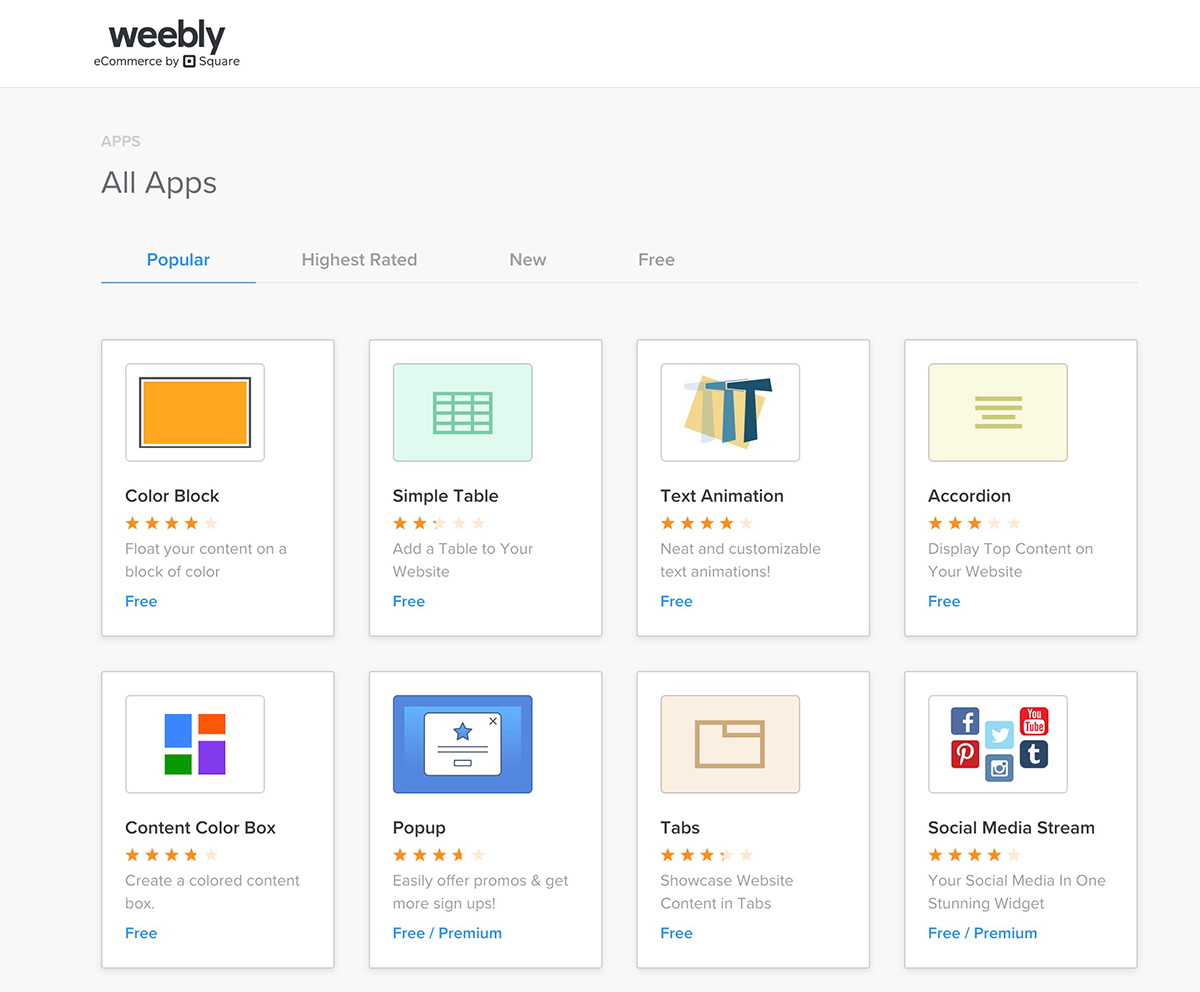Switch to the Popular tab
This screenshot has height=992, width=1200.
click(x=178, y=260)
